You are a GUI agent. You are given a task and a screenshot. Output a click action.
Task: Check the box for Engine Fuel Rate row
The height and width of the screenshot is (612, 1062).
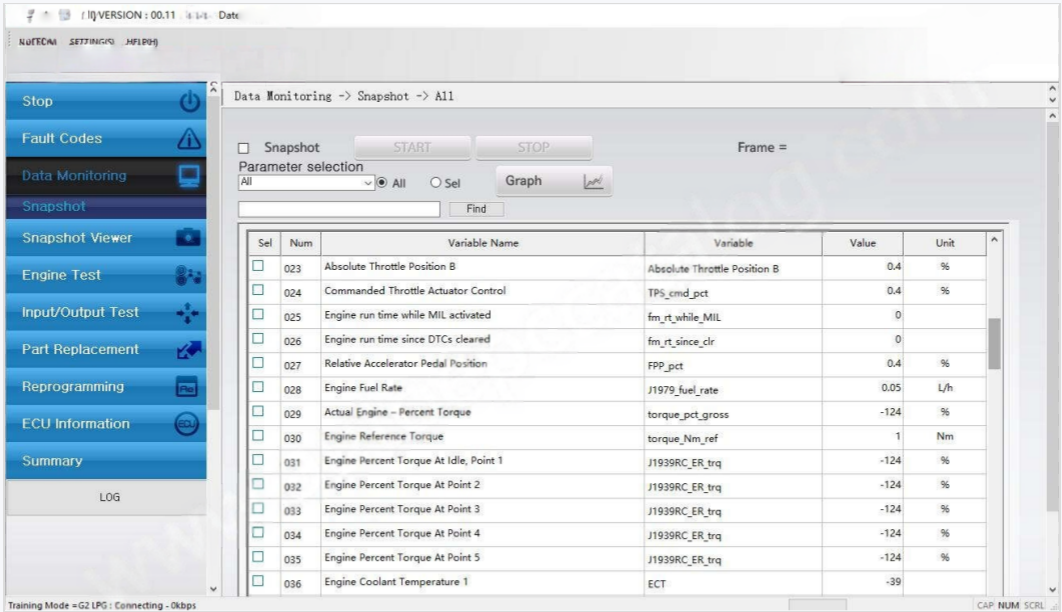pos(258,388)
